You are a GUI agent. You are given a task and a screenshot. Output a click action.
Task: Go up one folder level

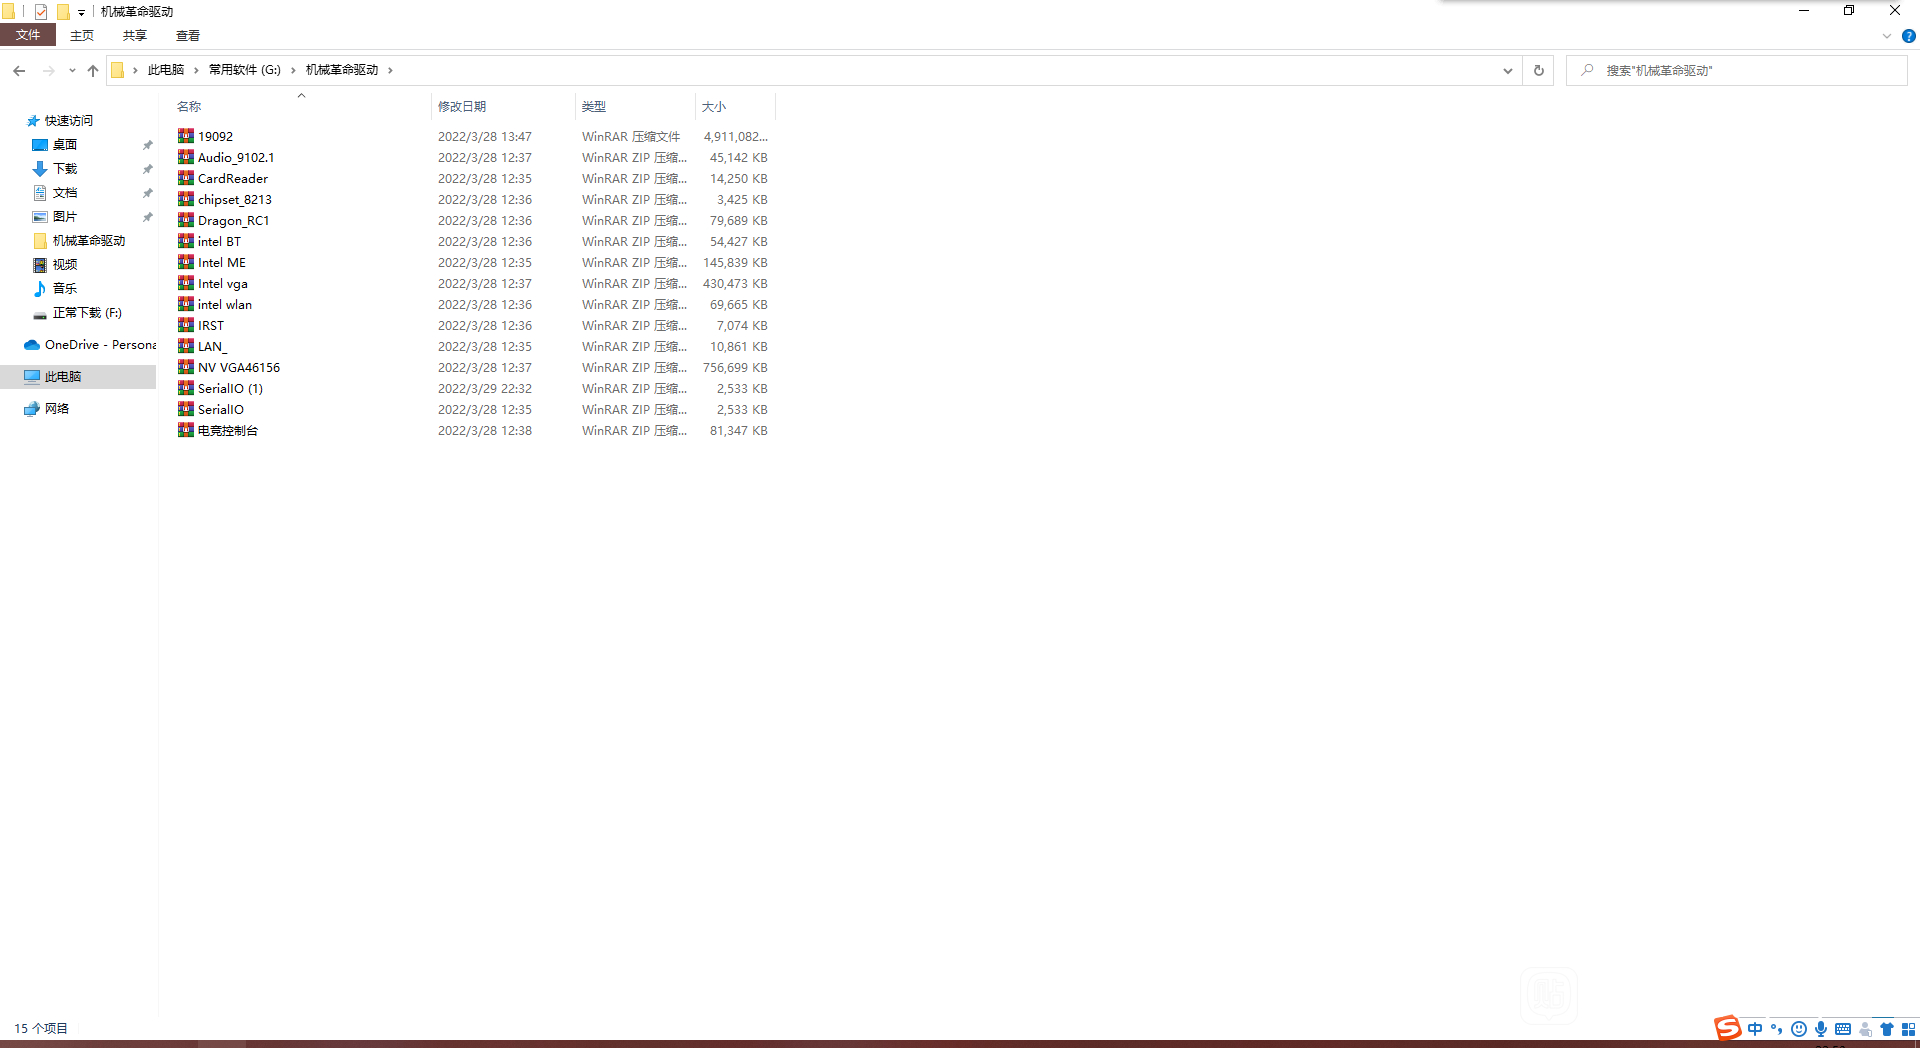pos(93,70)
